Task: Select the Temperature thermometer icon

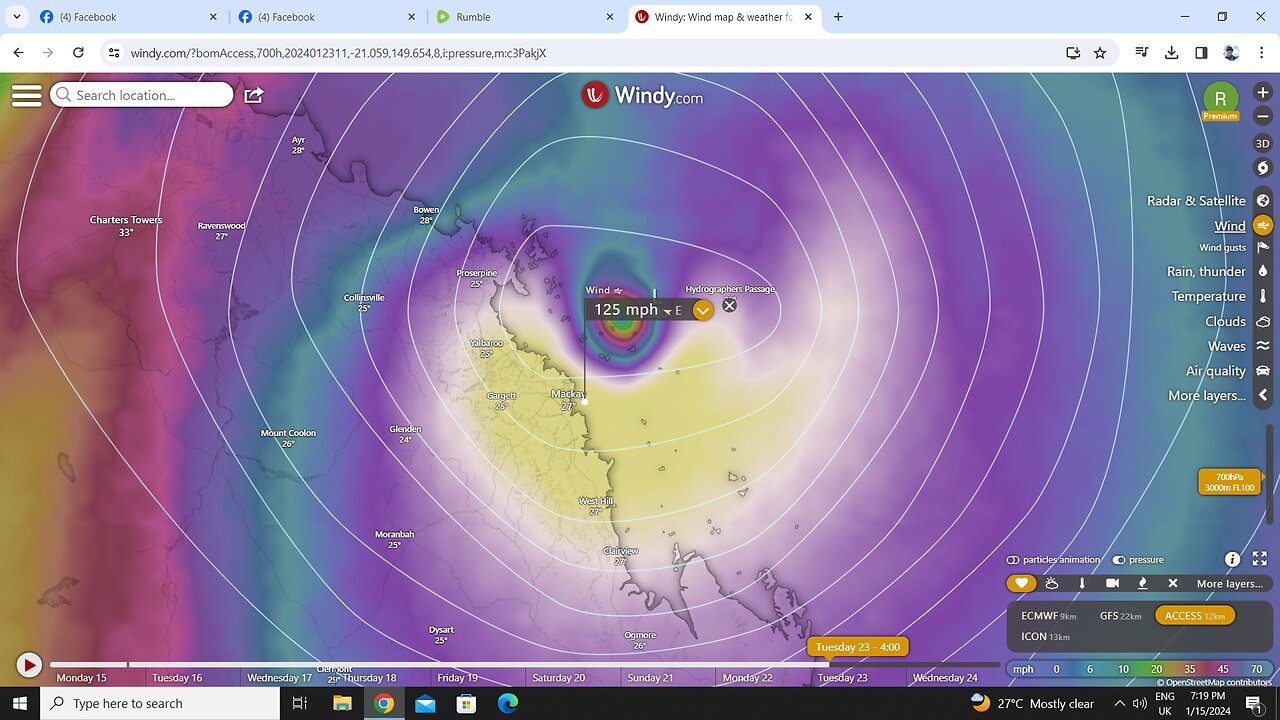Action: click(1263, 297)
